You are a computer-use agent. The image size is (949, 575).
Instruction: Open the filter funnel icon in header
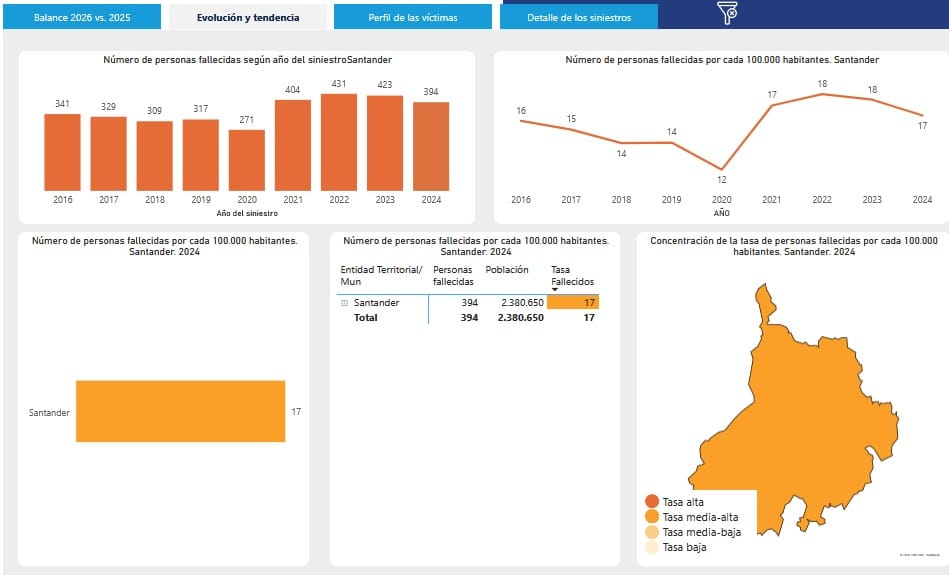click(x=727, y=13)
